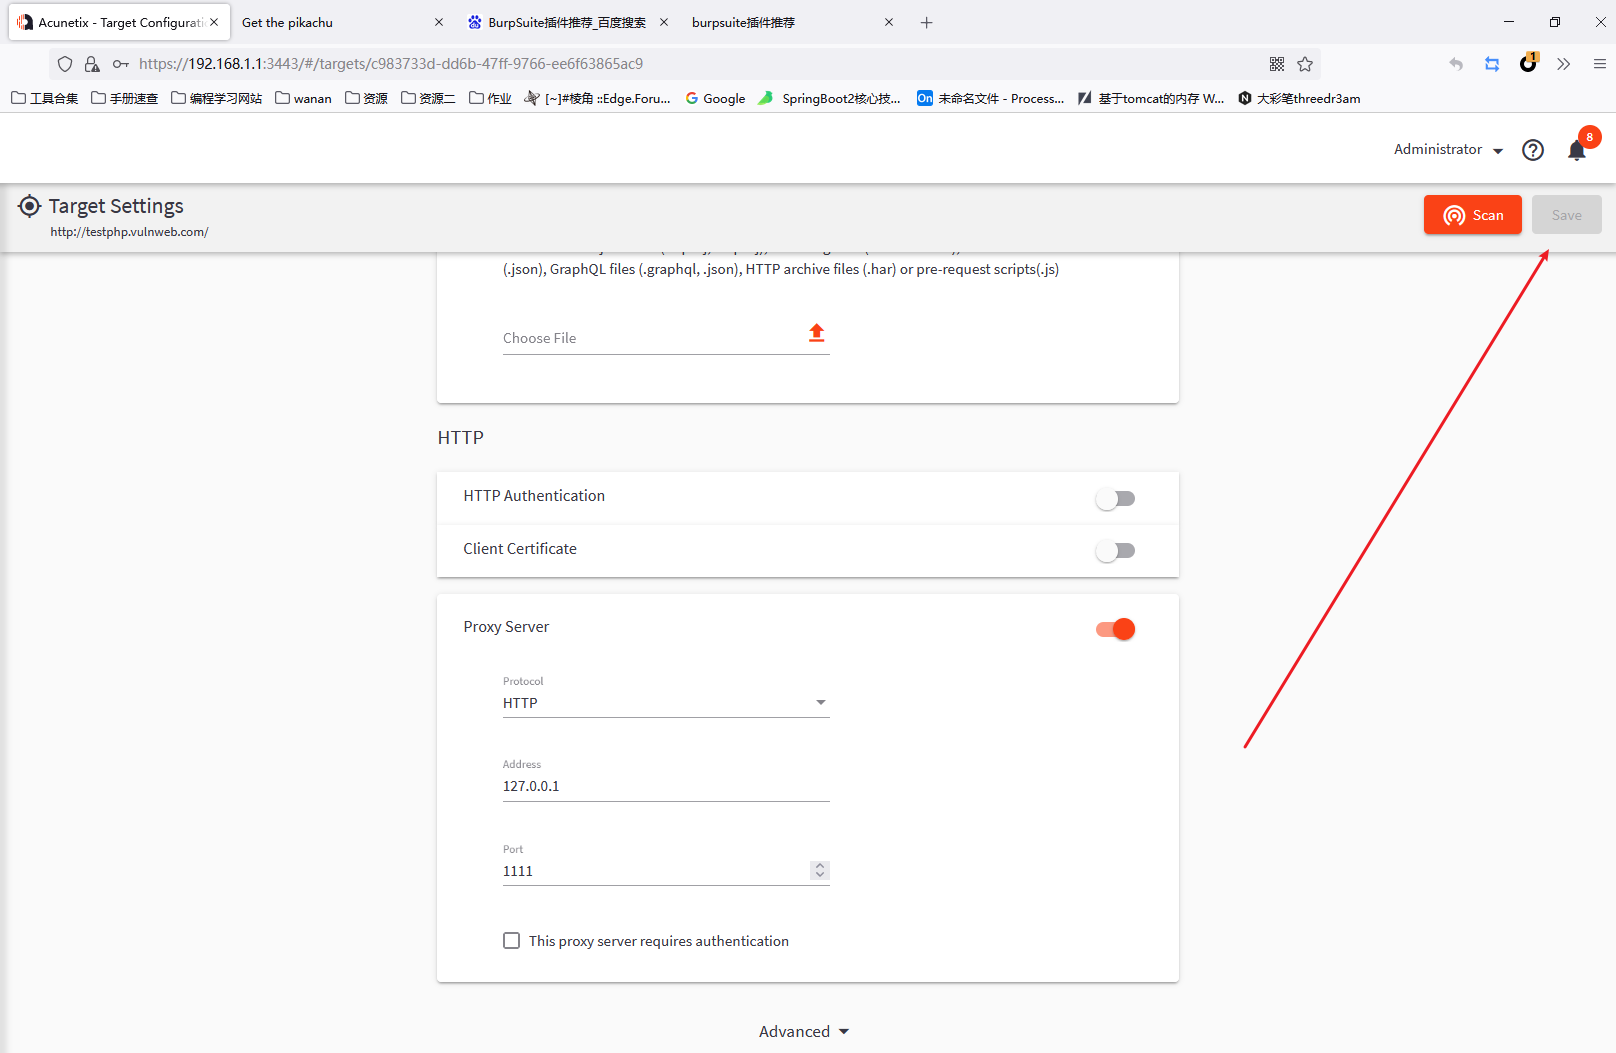This screenshot has height=1053, width=1616.
Task: Click the Target Settings crosshair icon
Action: [x=30, y=206]
